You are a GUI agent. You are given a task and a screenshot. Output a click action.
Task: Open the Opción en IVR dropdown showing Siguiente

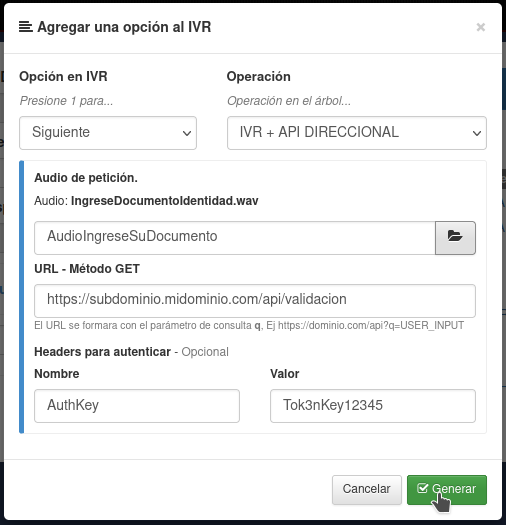click(108, 133)
